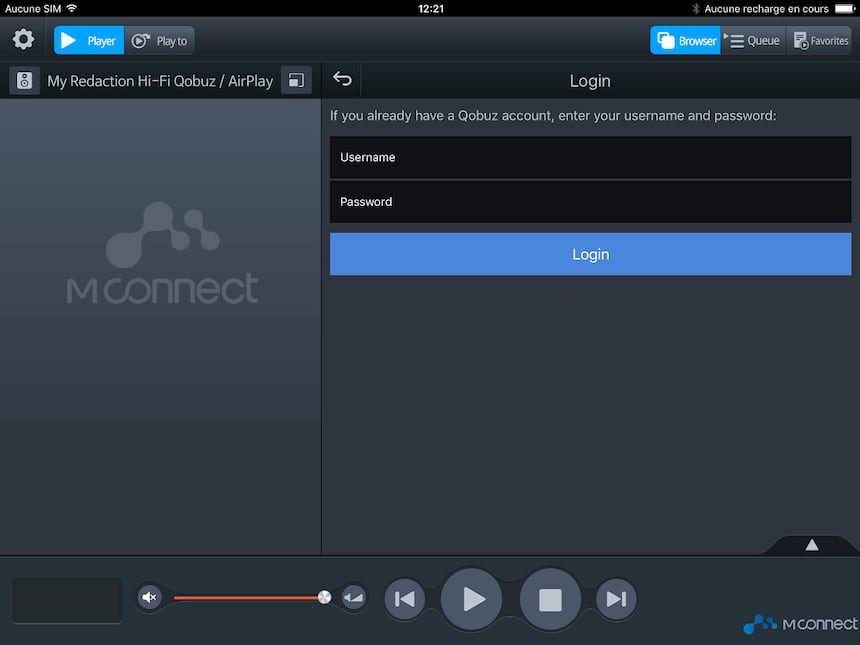860x645 pixels.
Task: Open the settings gear
Action: [x=23, y=39]
